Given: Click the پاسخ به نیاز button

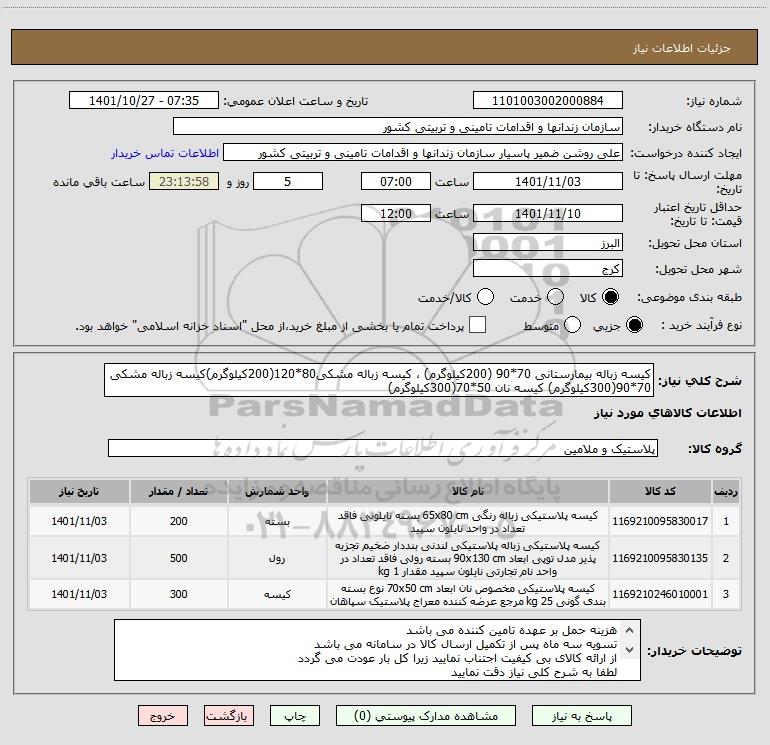Looking at the screenshot, I should (581, 716).
